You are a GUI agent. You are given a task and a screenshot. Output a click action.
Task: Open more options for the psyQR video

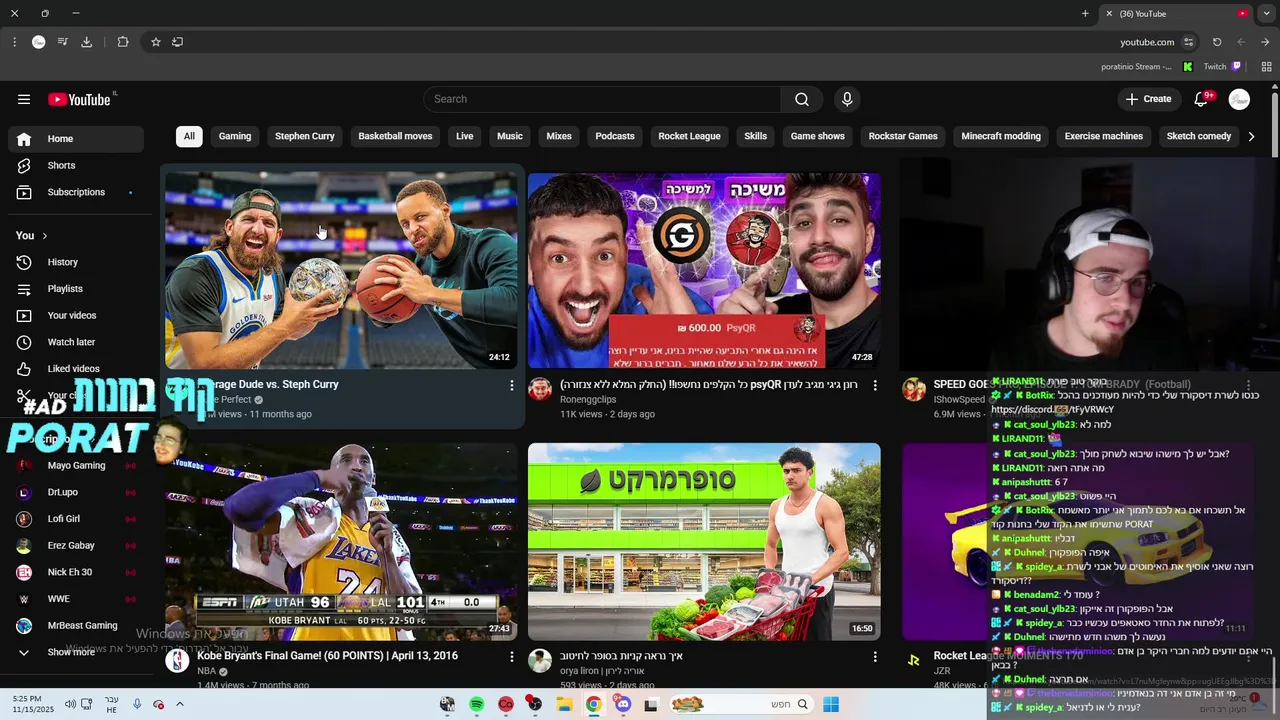pos(875,385)
